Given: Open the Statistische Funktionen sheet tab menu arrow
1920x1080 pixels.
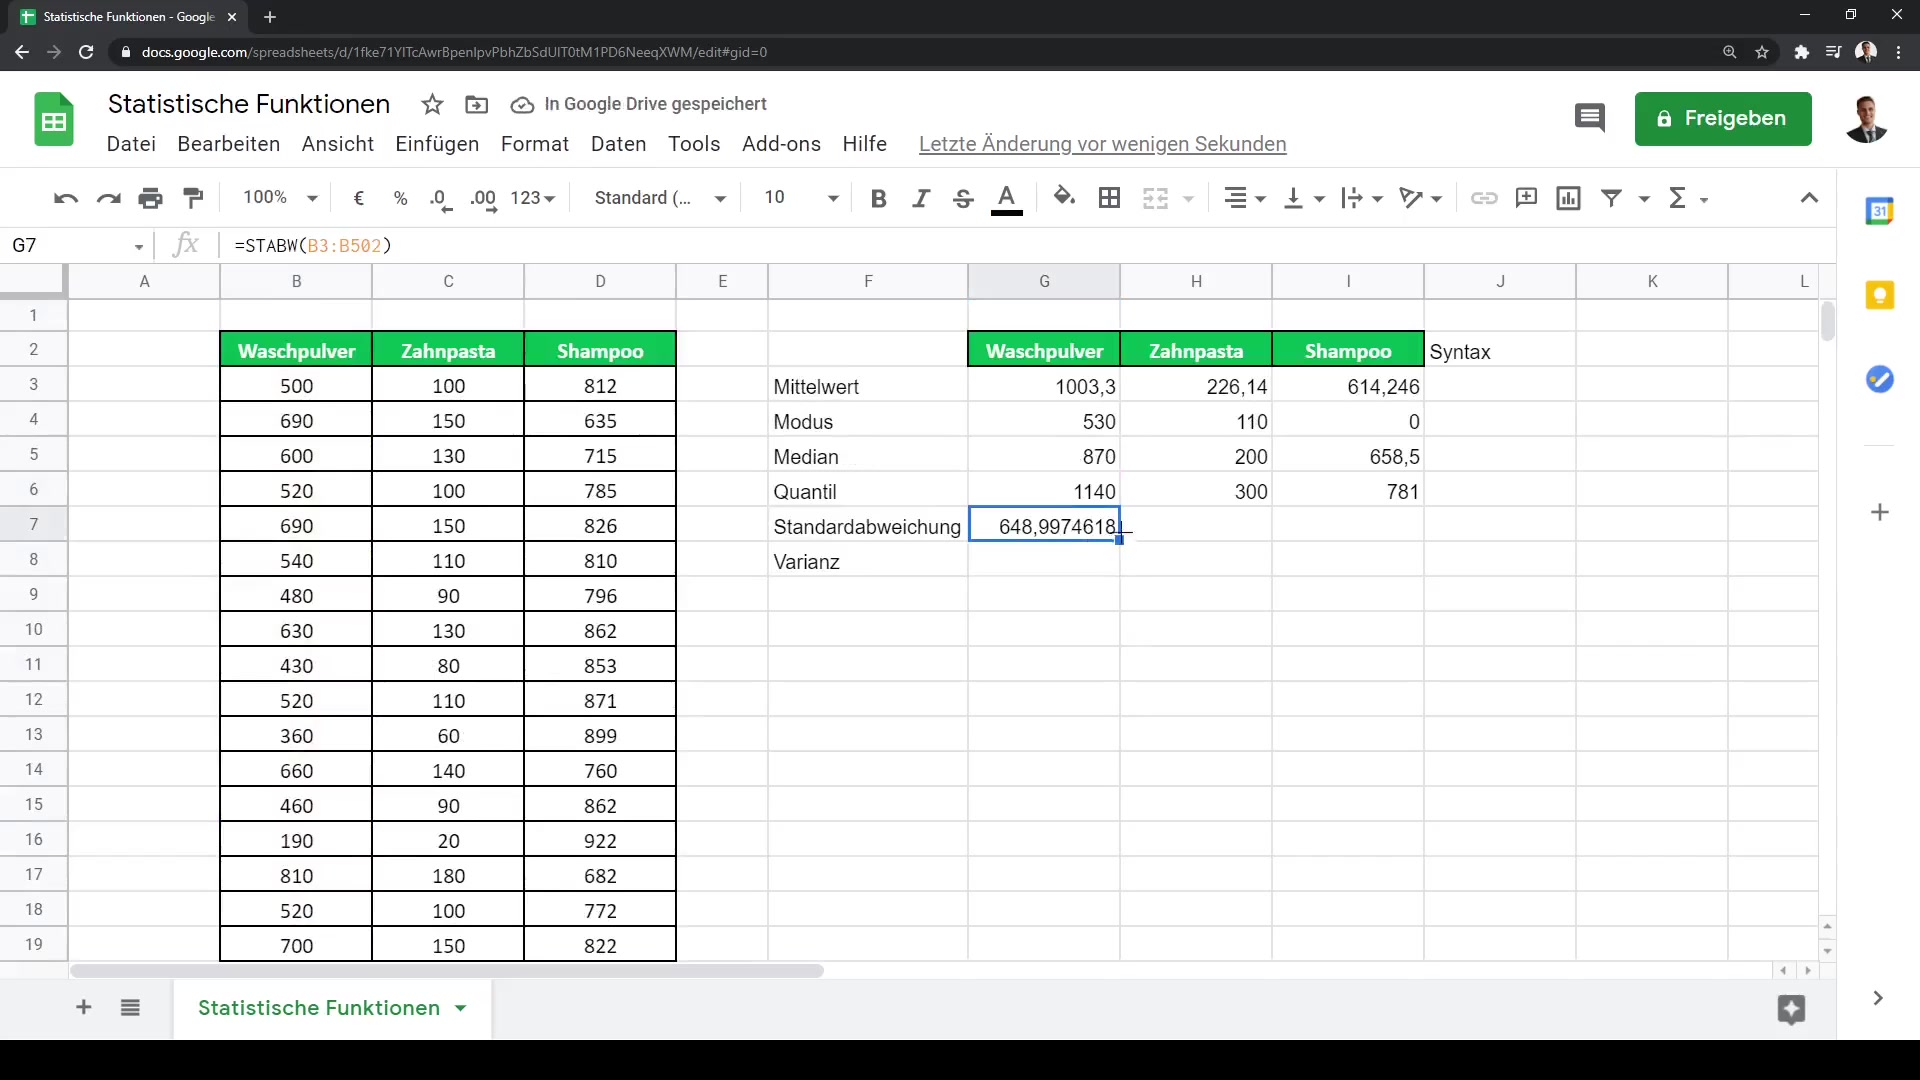Looking at the screenshot, I should [x=461, y=1008].
